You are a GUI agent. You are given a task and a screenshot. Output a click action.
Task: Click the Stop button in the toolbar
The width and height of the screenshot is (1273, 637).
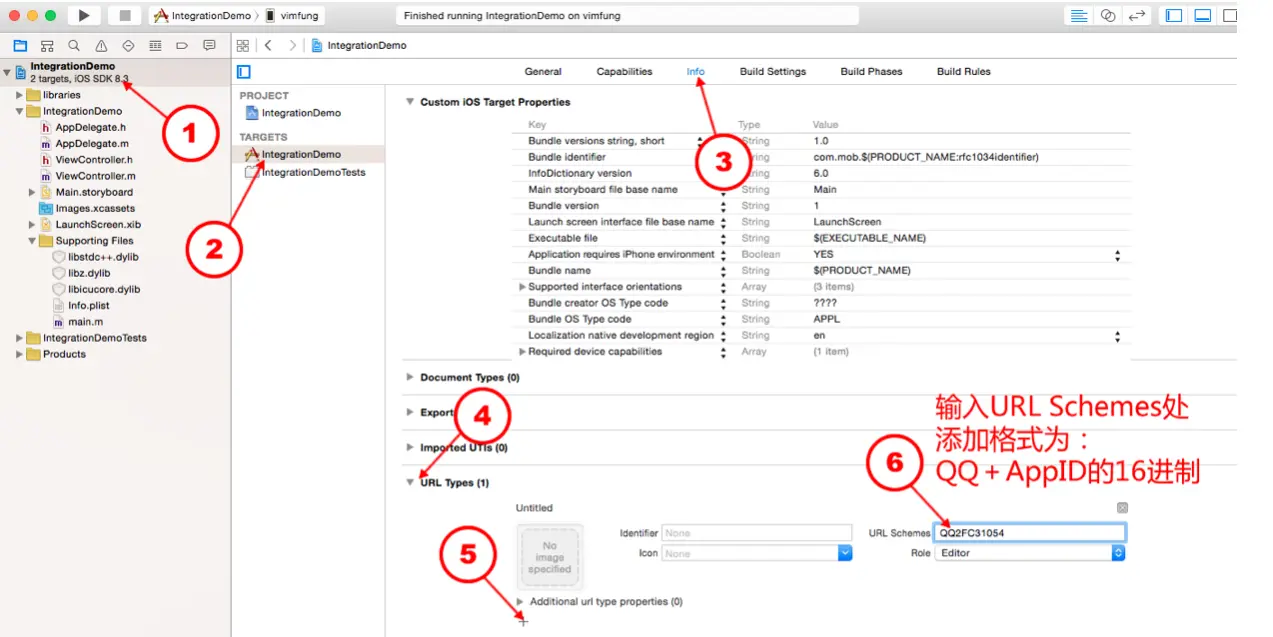point(125,15)
